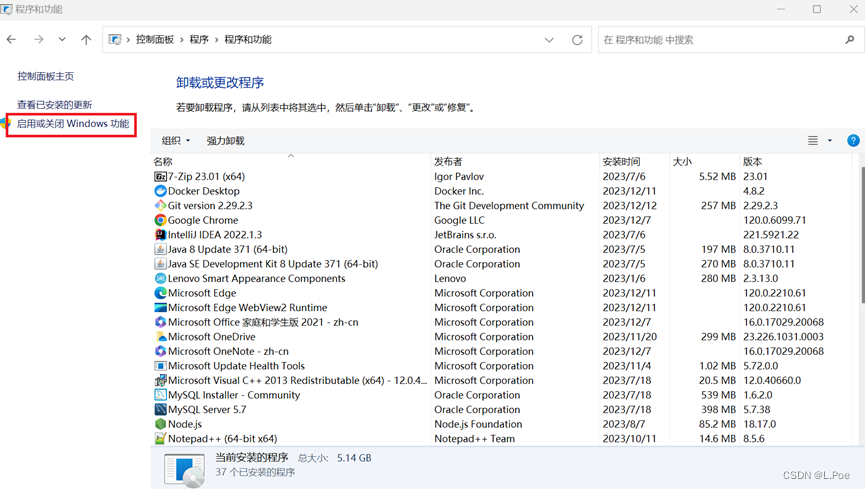Select the Java 8 Update 371 icon
Viewport: 865px width, 489px height.
(160, 249)
